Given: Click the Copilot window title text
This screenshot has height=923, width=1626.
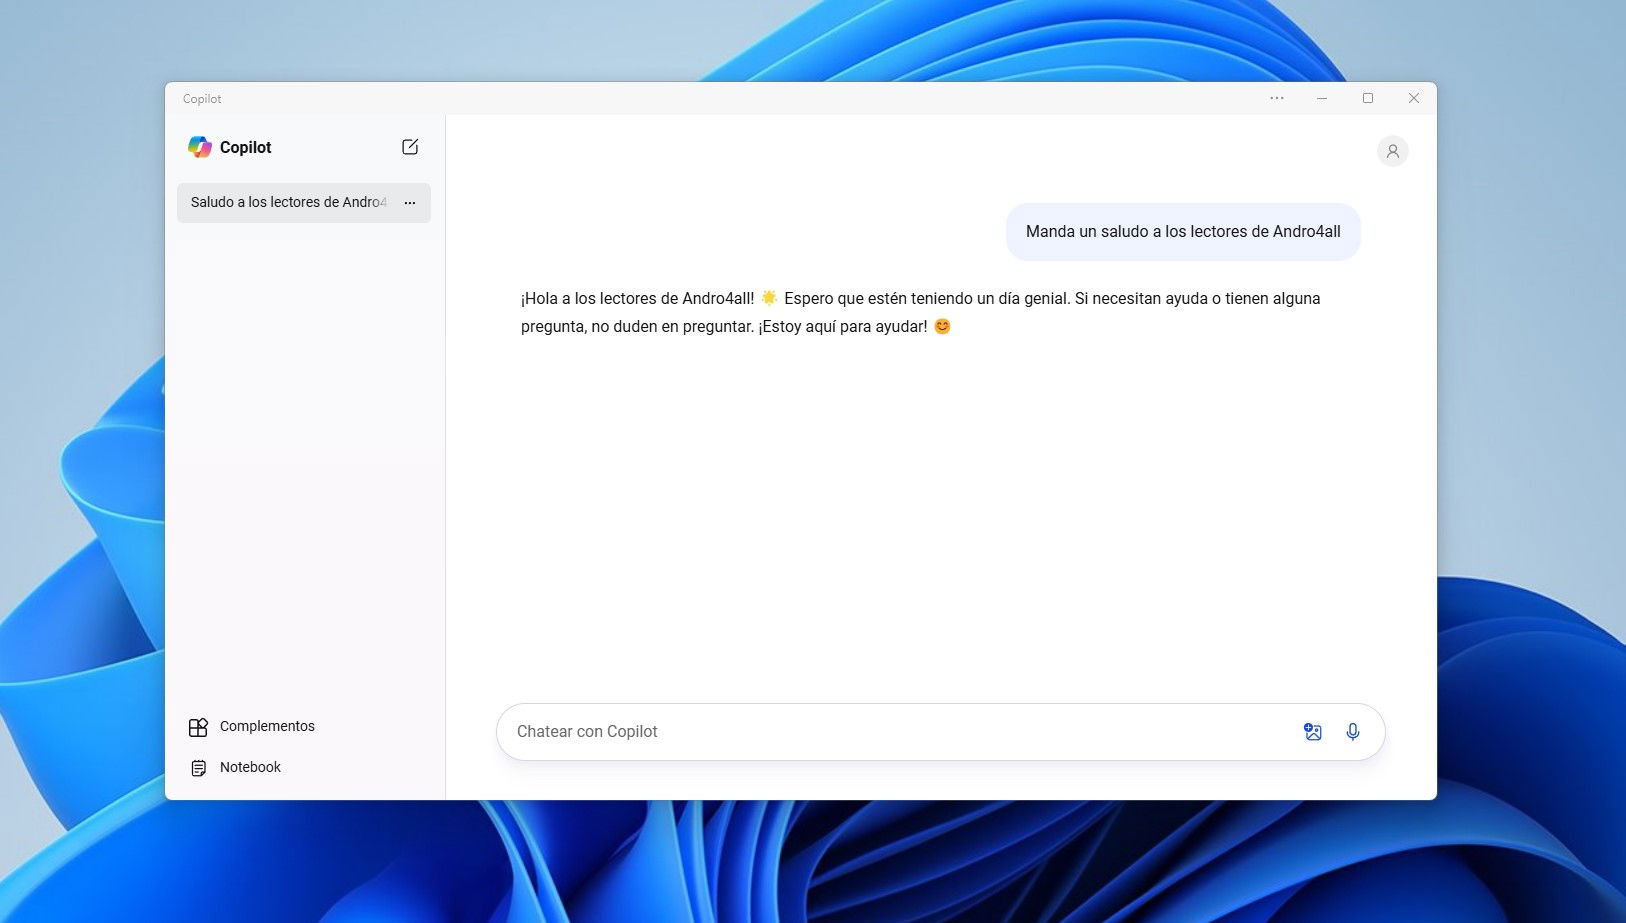Looking at the screenshot, I should click(x=202, y=99).
